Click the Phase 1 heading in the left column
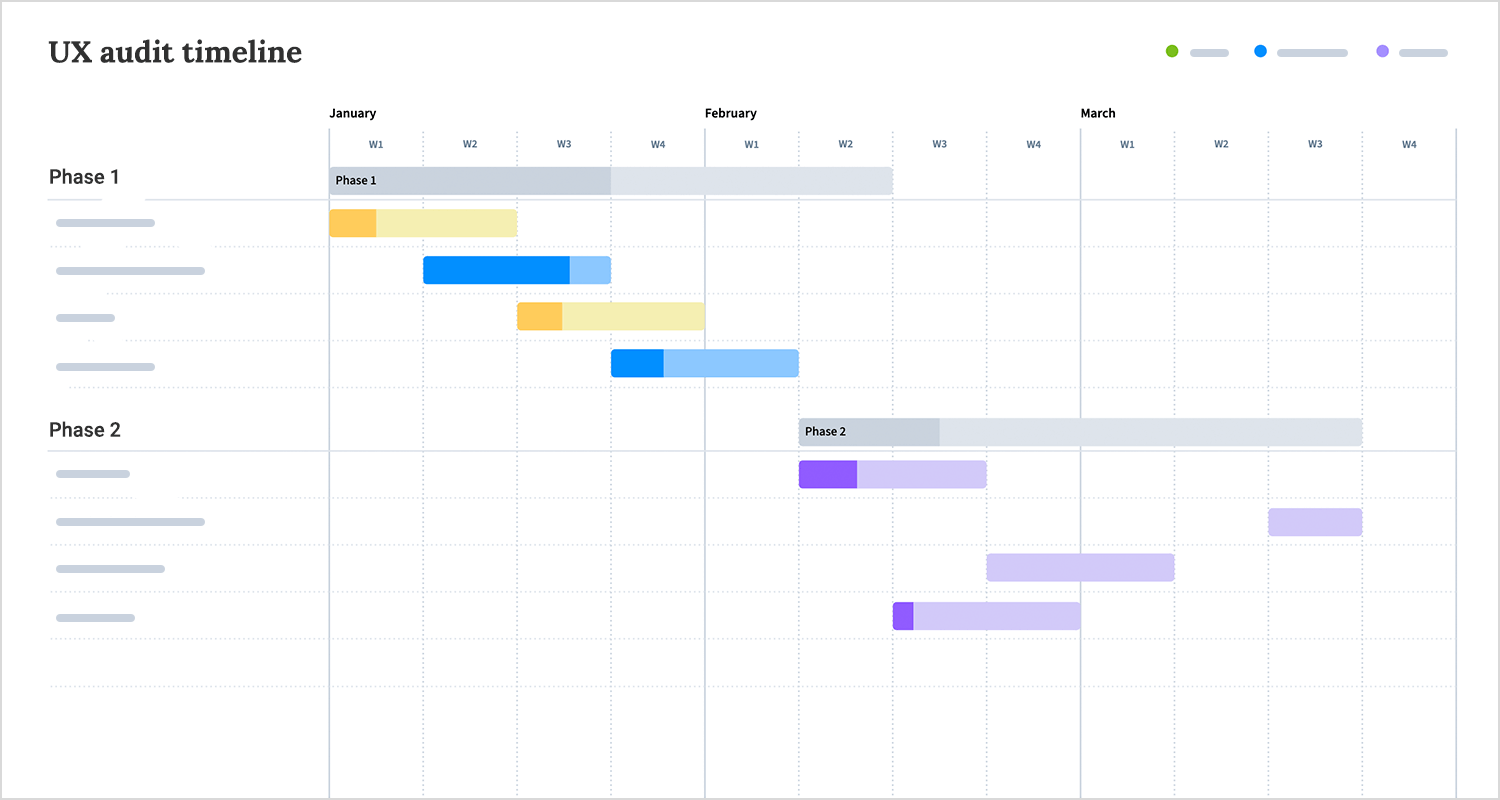Image resolution: width=1500 pixels, height=800 pixels. (x=84, y=177)
